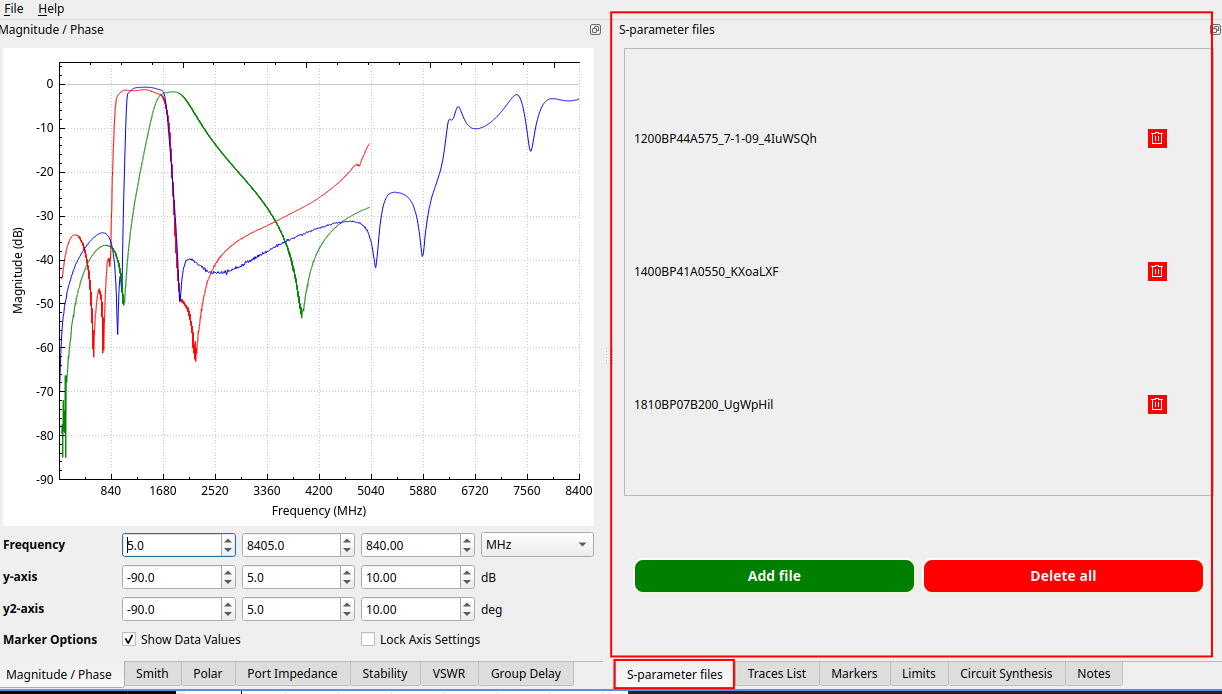Switch to the Group Delay tab

[526, 674]
